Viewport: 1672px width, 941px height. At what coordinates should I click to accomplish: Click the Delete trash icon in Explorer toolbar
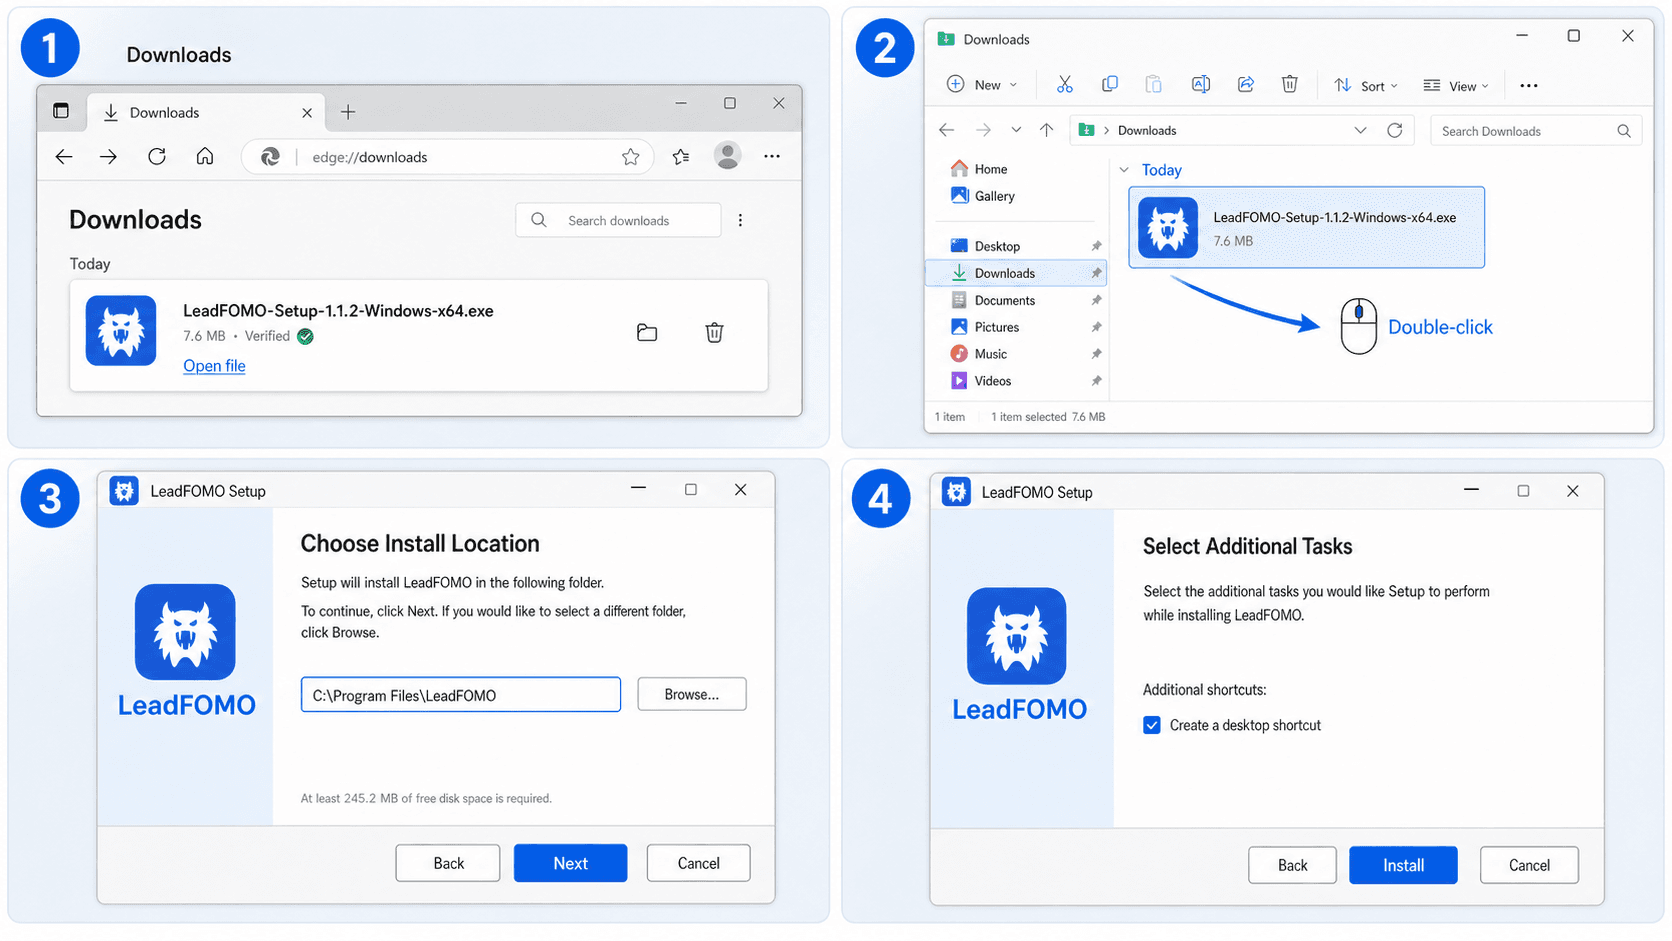[1290, 85]
